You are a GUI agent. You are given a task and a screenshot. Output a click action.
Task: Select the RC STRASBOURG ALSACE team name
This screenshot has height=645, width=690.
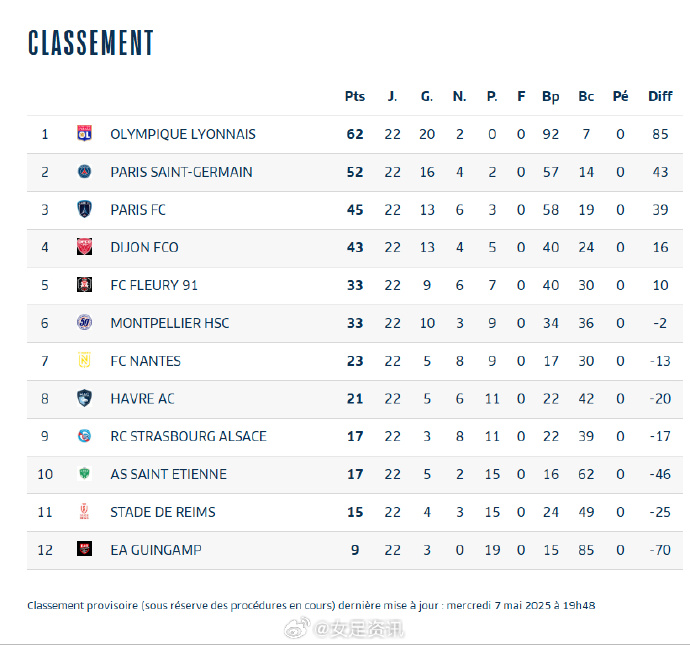click(x=188, y=436)
